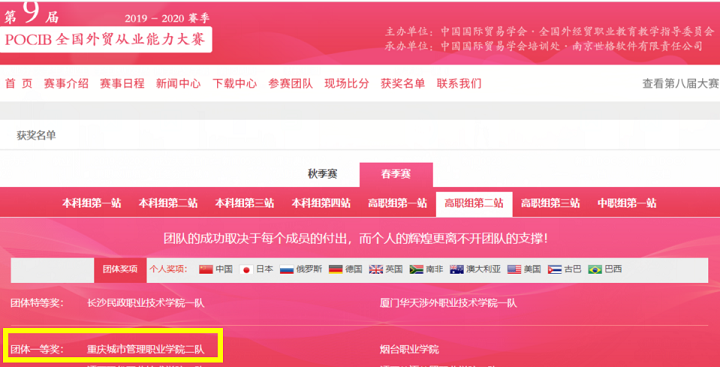Switch to 本科组第三站 tab

tap(245, 203)
